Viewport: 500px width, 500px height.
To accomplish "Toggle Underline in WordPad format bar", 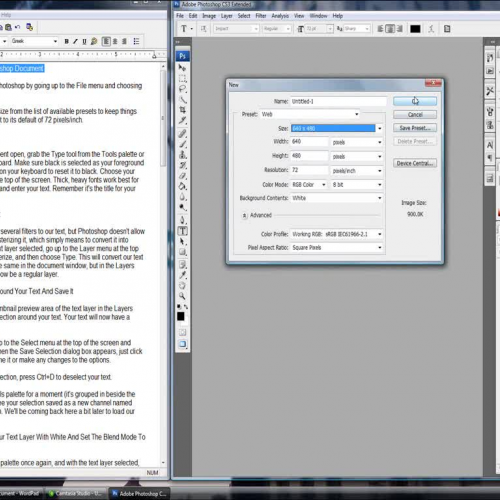I will 84,41.
